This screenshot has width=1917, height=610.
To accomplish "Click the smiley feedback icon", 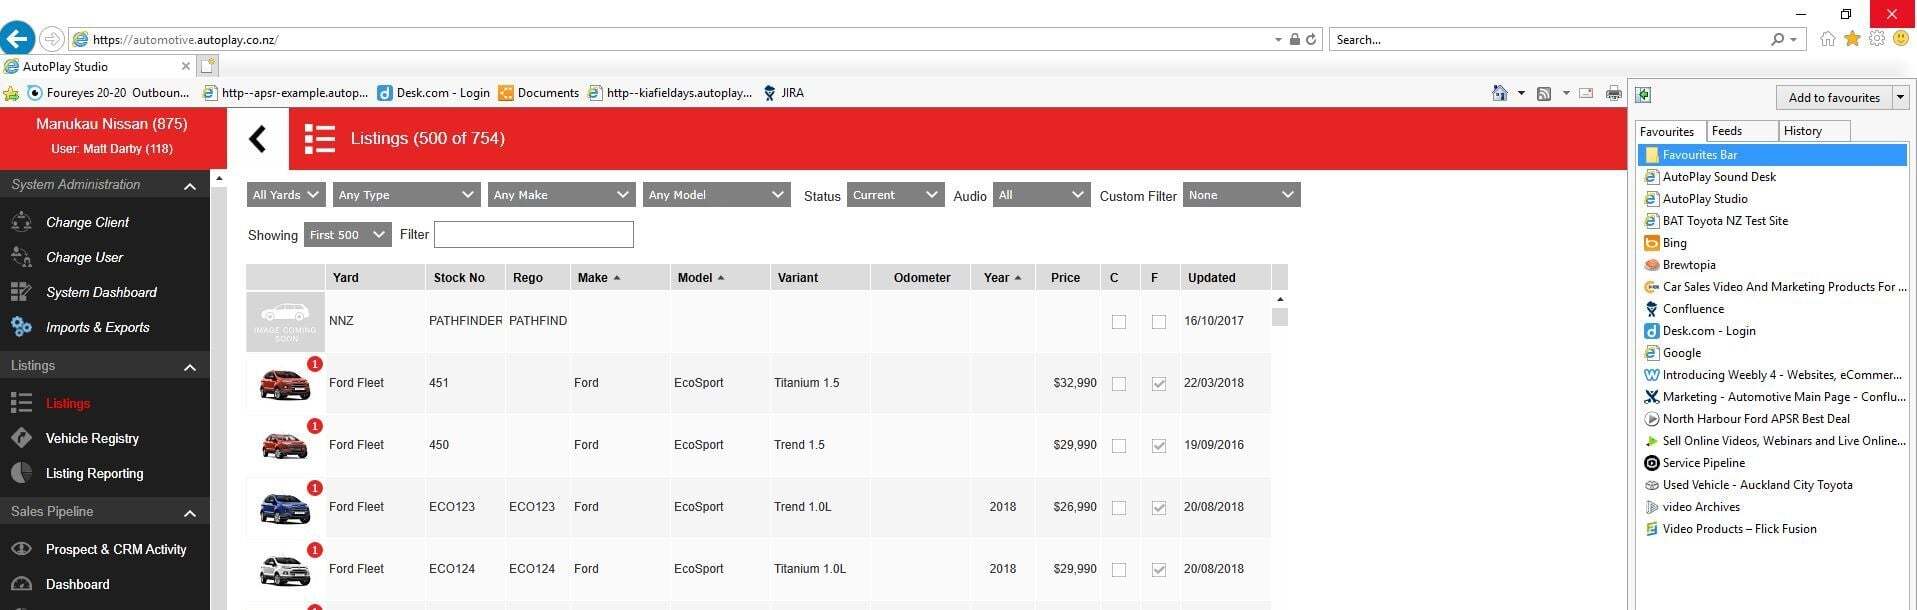I will click(x=1901, y=39).
